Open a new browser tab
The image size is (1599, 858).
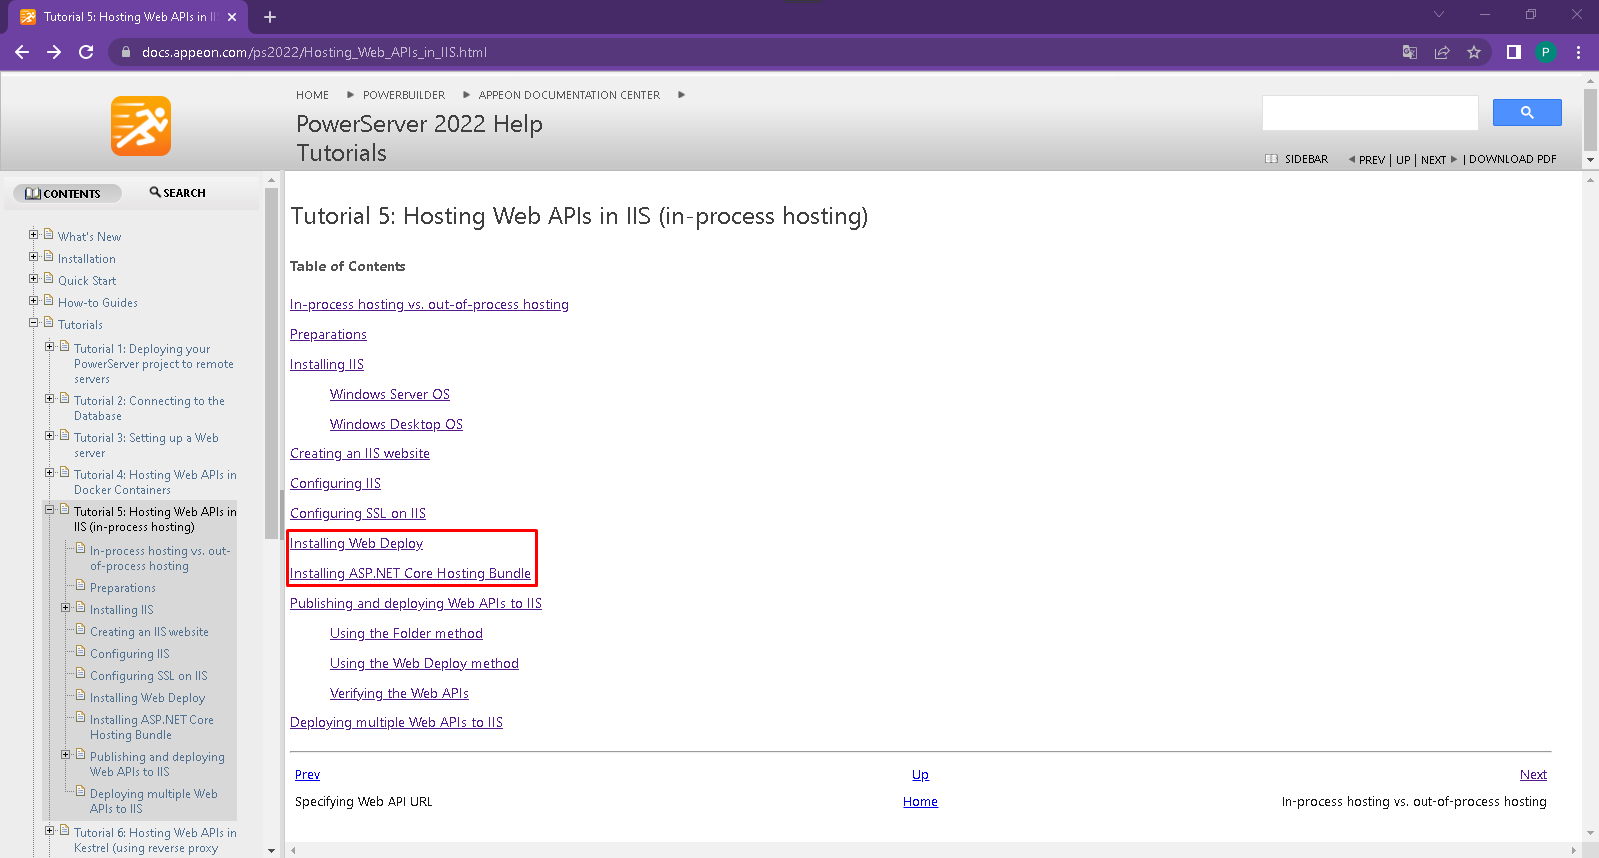tap(270, 17)
